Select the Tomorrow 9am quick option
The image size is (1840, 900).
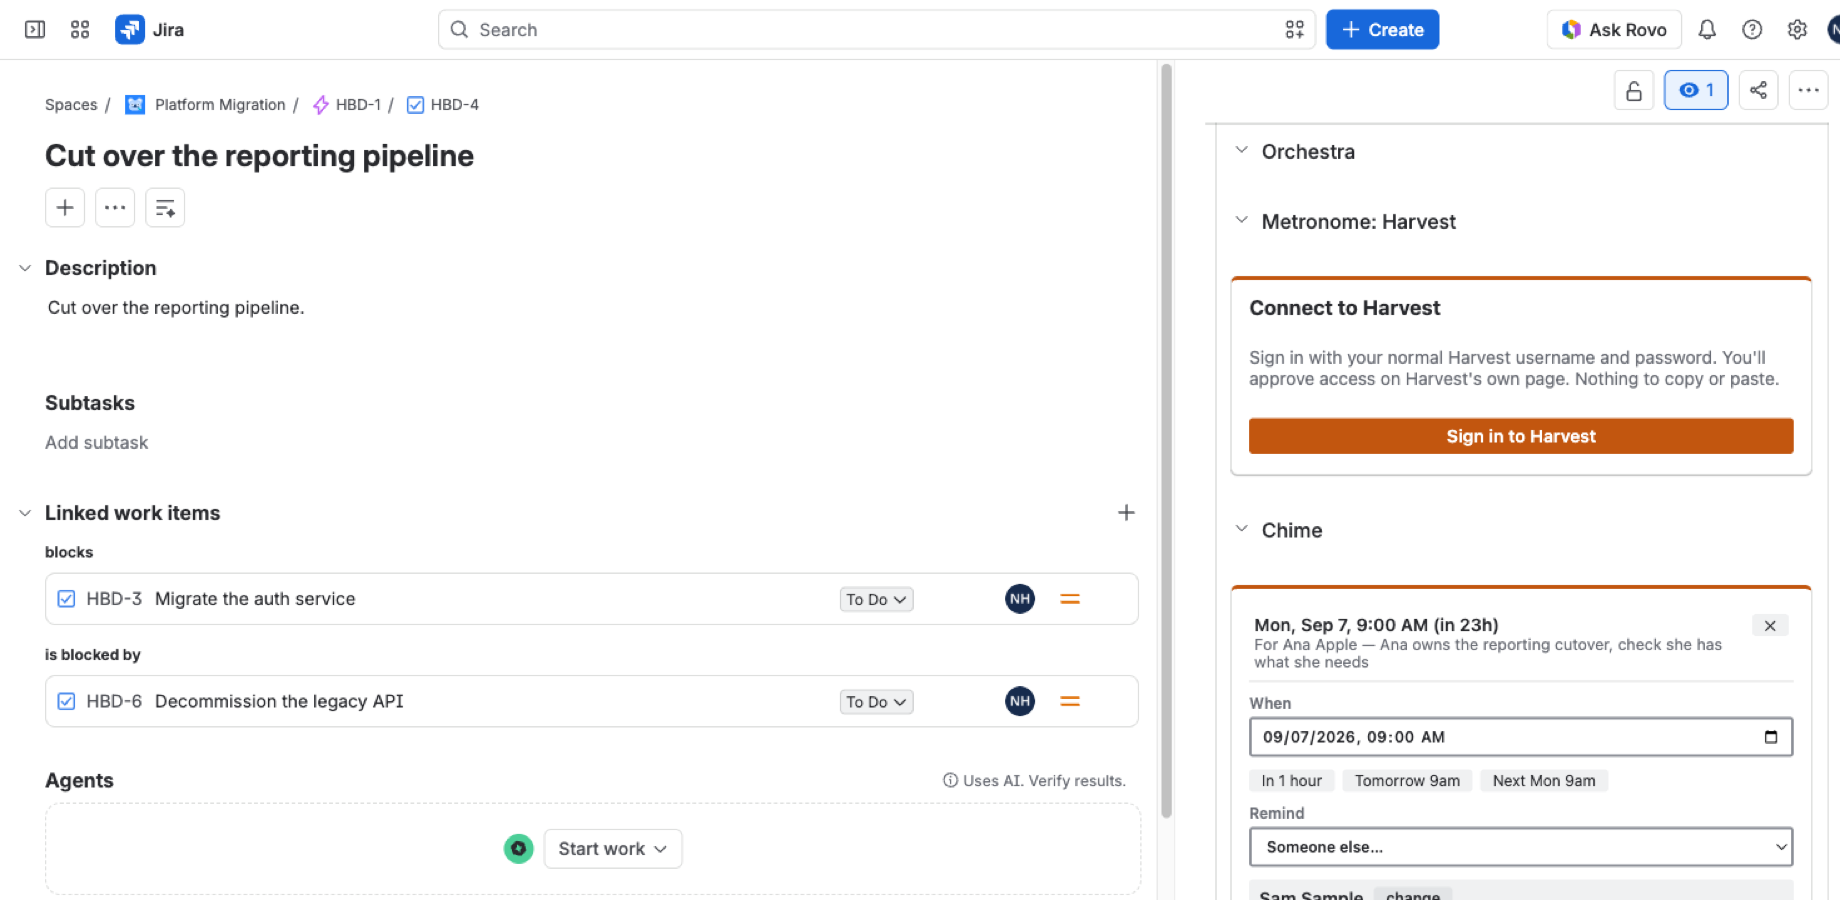click(1407, 781)
